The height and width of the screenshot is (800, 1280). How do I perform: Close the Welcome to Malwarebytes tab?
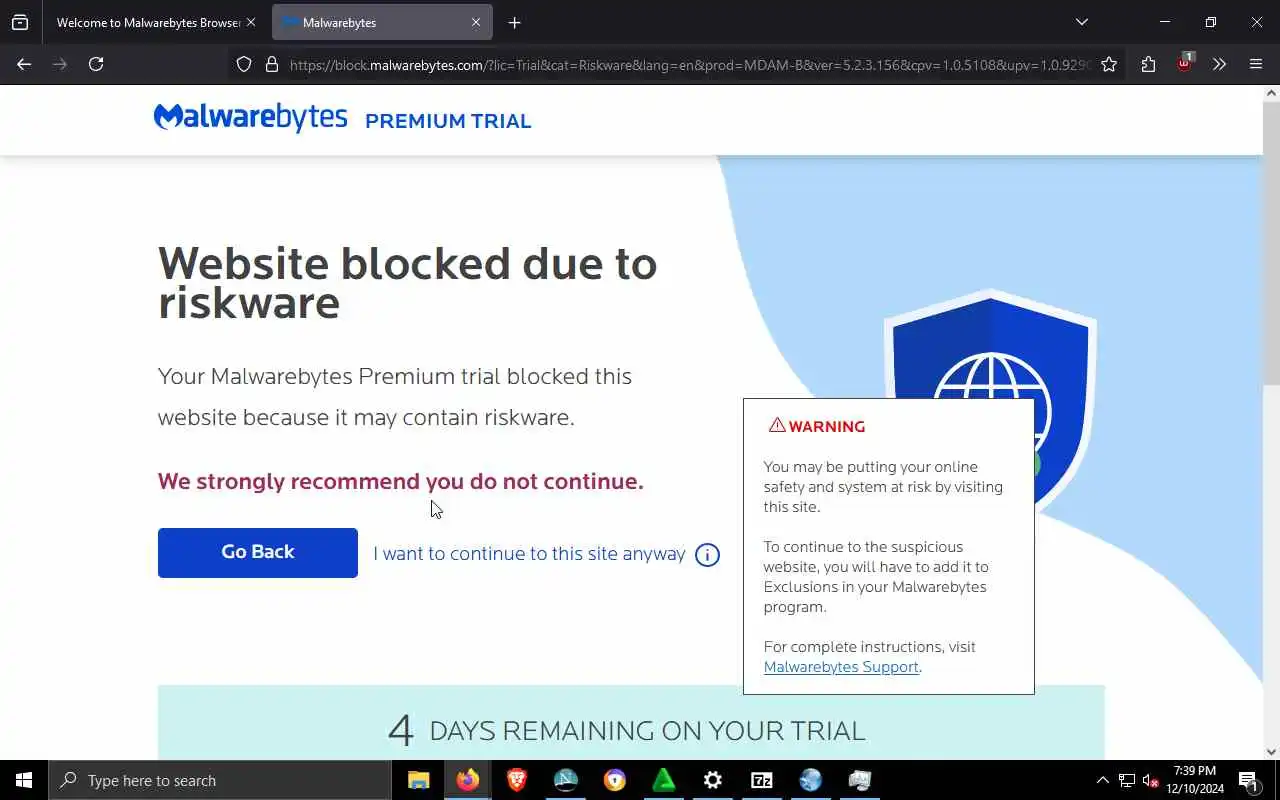pyautogui.click(x=251, y=22)
